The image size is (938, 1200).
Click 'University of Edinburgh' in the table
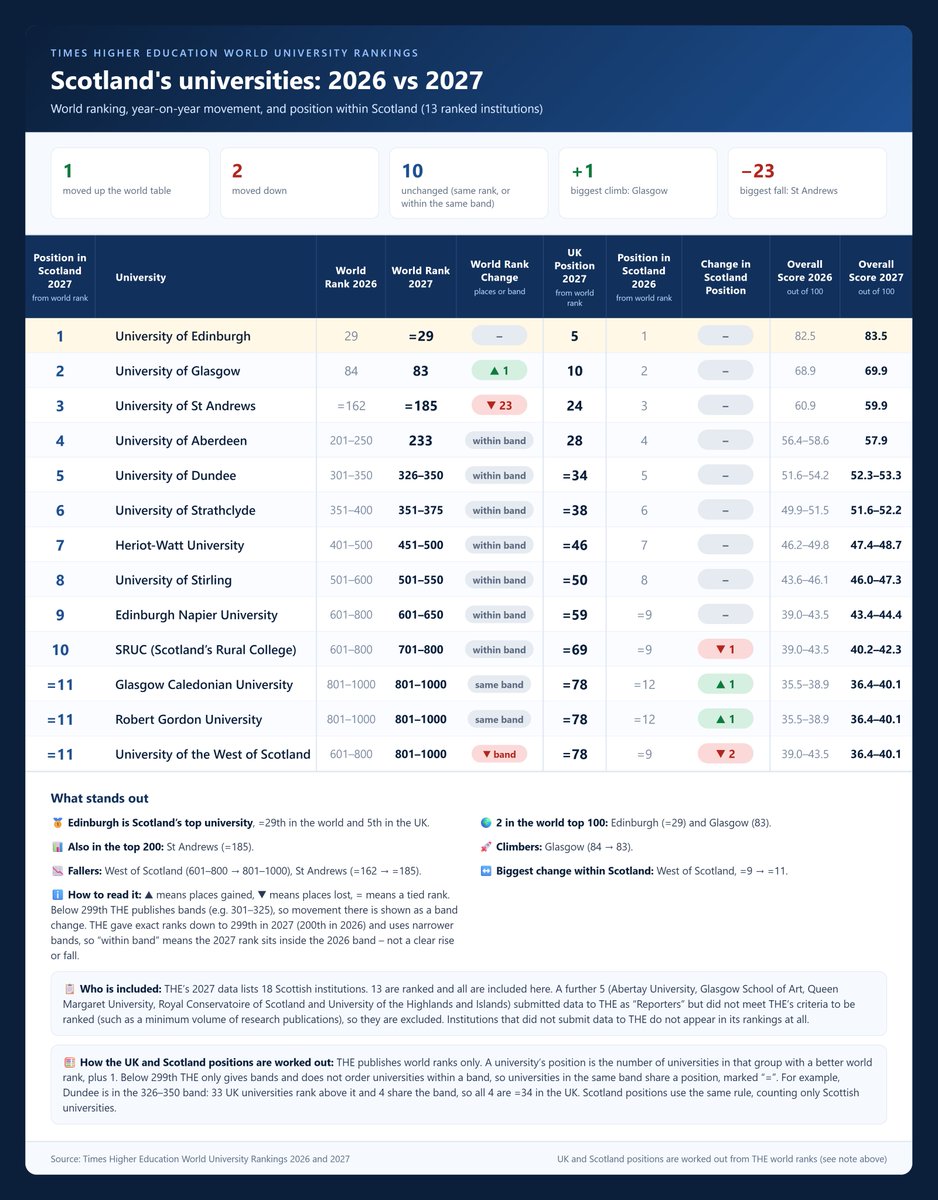pos(183,336)
